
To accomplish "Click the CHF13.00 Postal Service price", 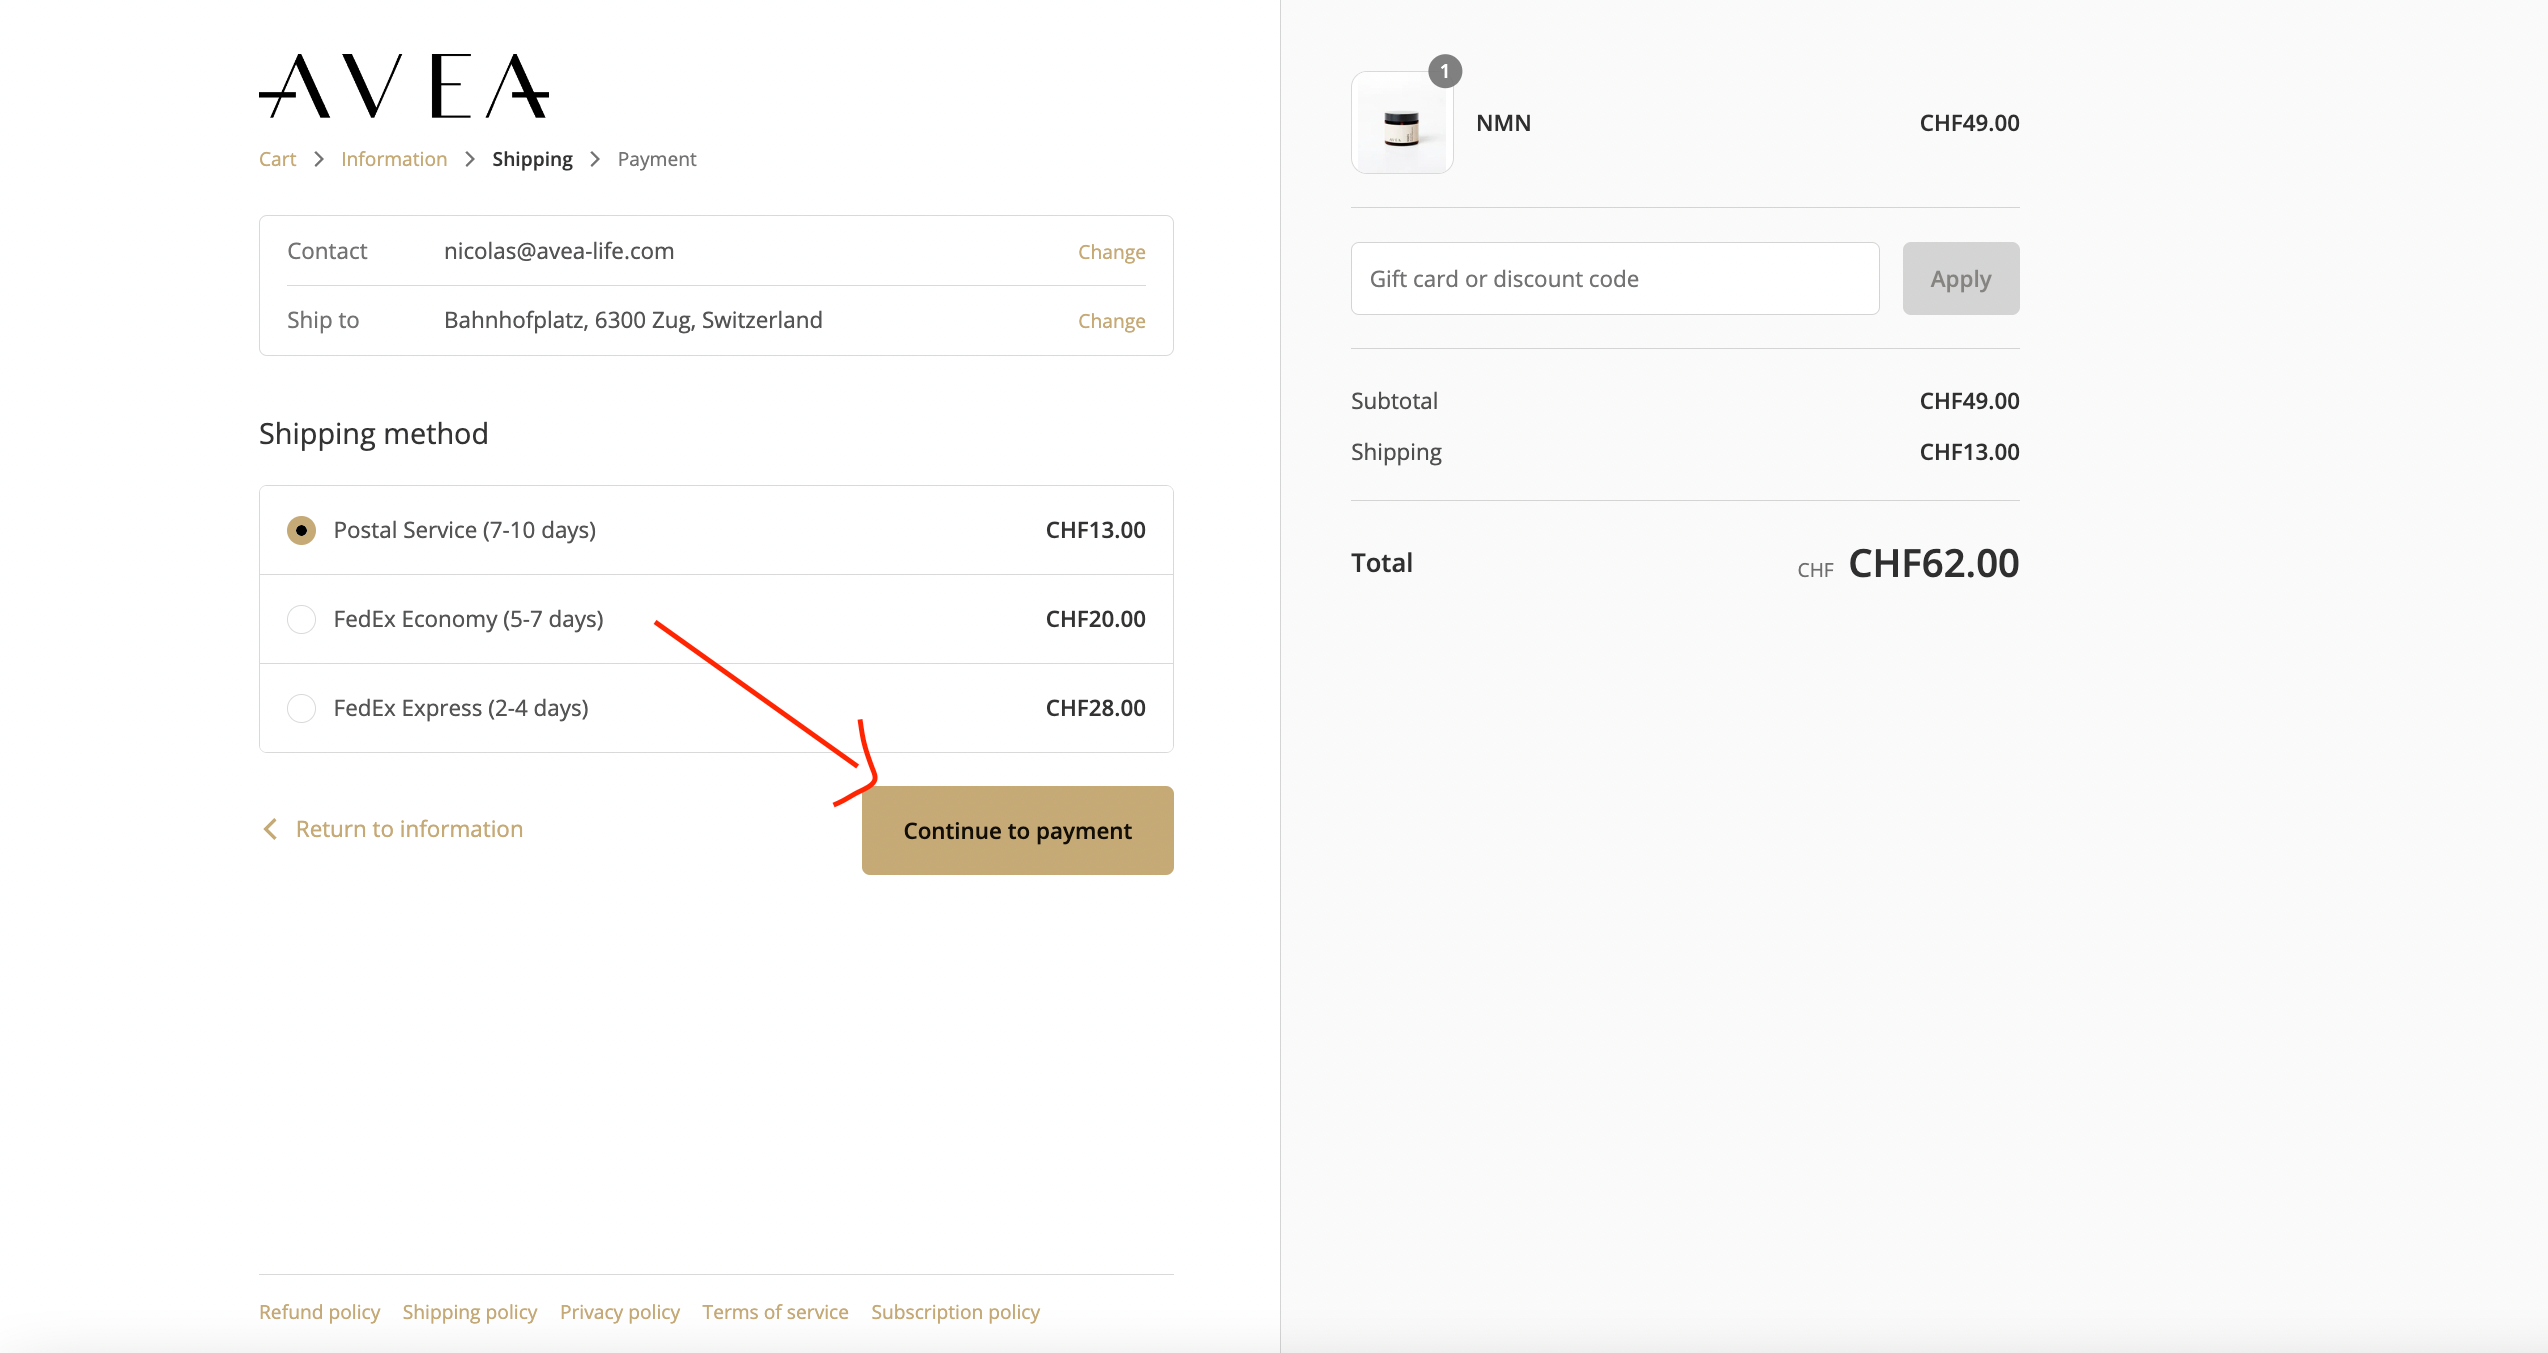I will coord(1095,530).
